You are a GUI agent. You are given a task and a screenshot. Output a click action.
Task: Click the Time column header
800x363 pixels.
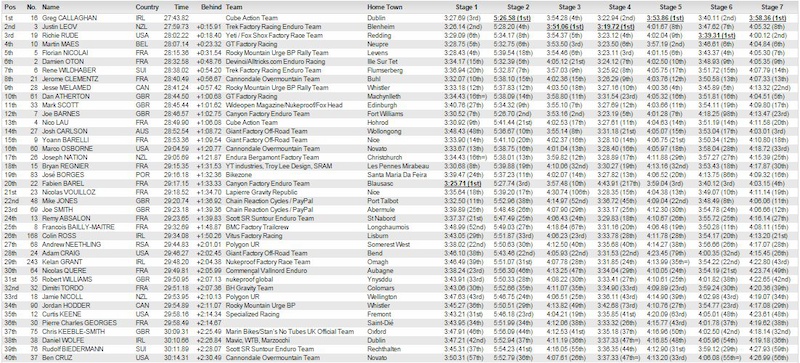182,7
